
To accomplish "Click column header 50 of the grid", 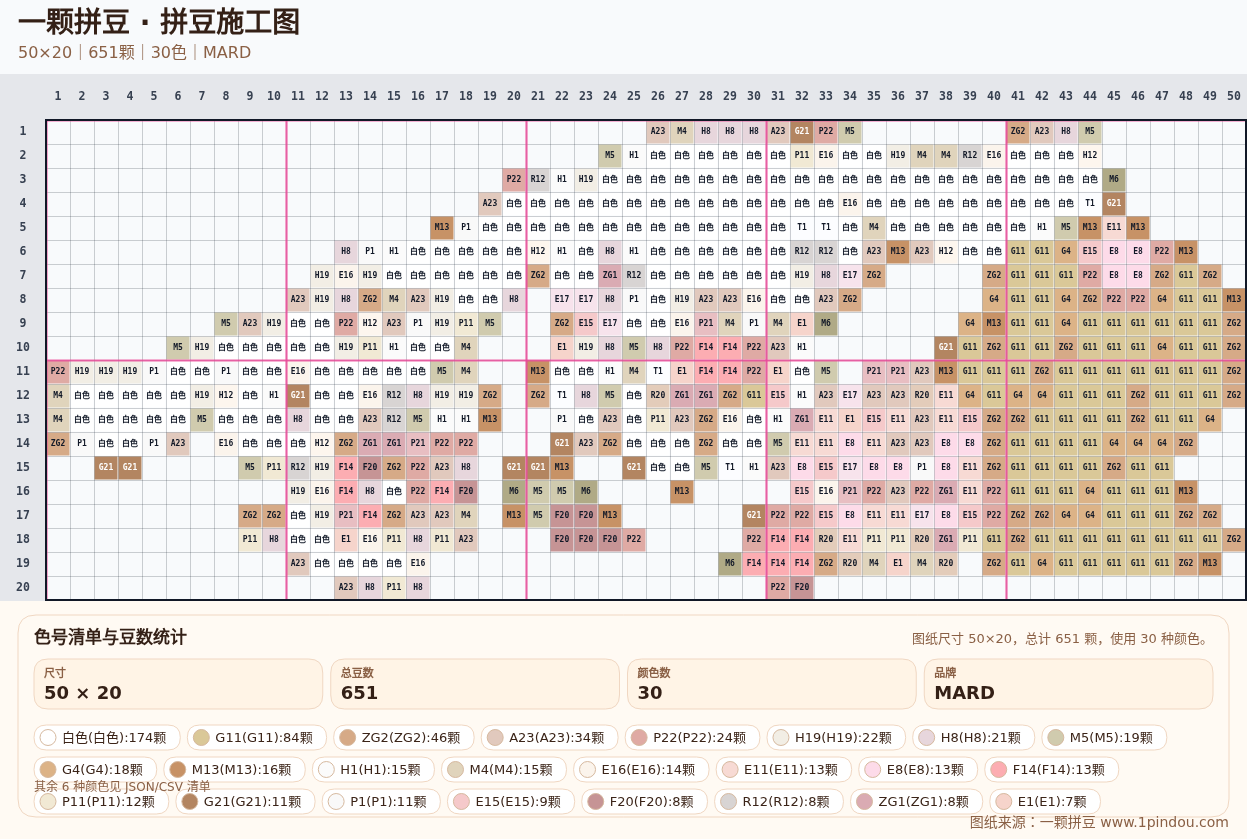I will (x=1234, y=96).
